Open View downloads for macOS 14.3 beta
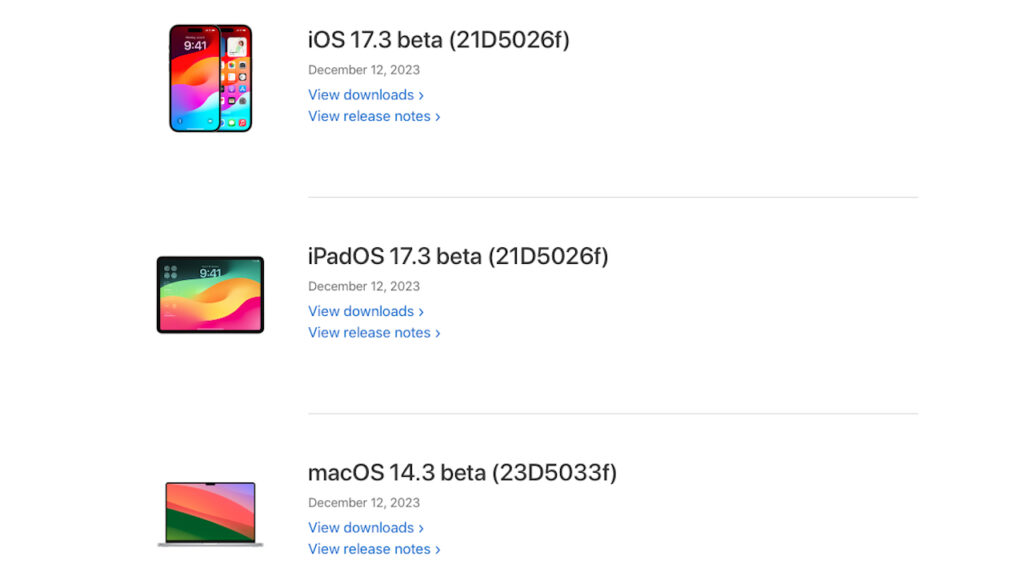The height and width of the screenshot is (576, 1024). pos(361,527)
